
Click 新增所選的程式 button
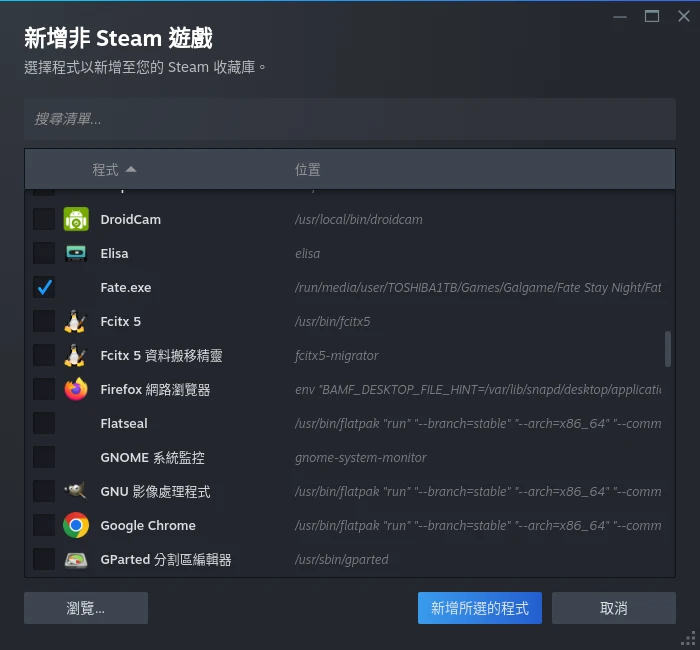pyautogui.click(x=480, y=608)
